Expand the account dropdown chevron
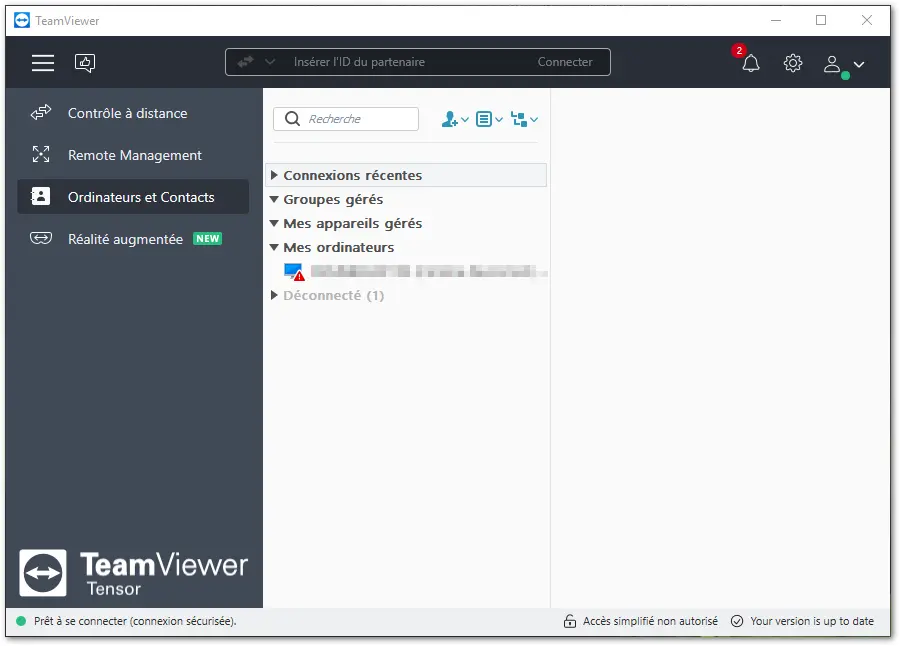Image resolution: width=900 pixels, height=646 pixels. pos(859,64)
